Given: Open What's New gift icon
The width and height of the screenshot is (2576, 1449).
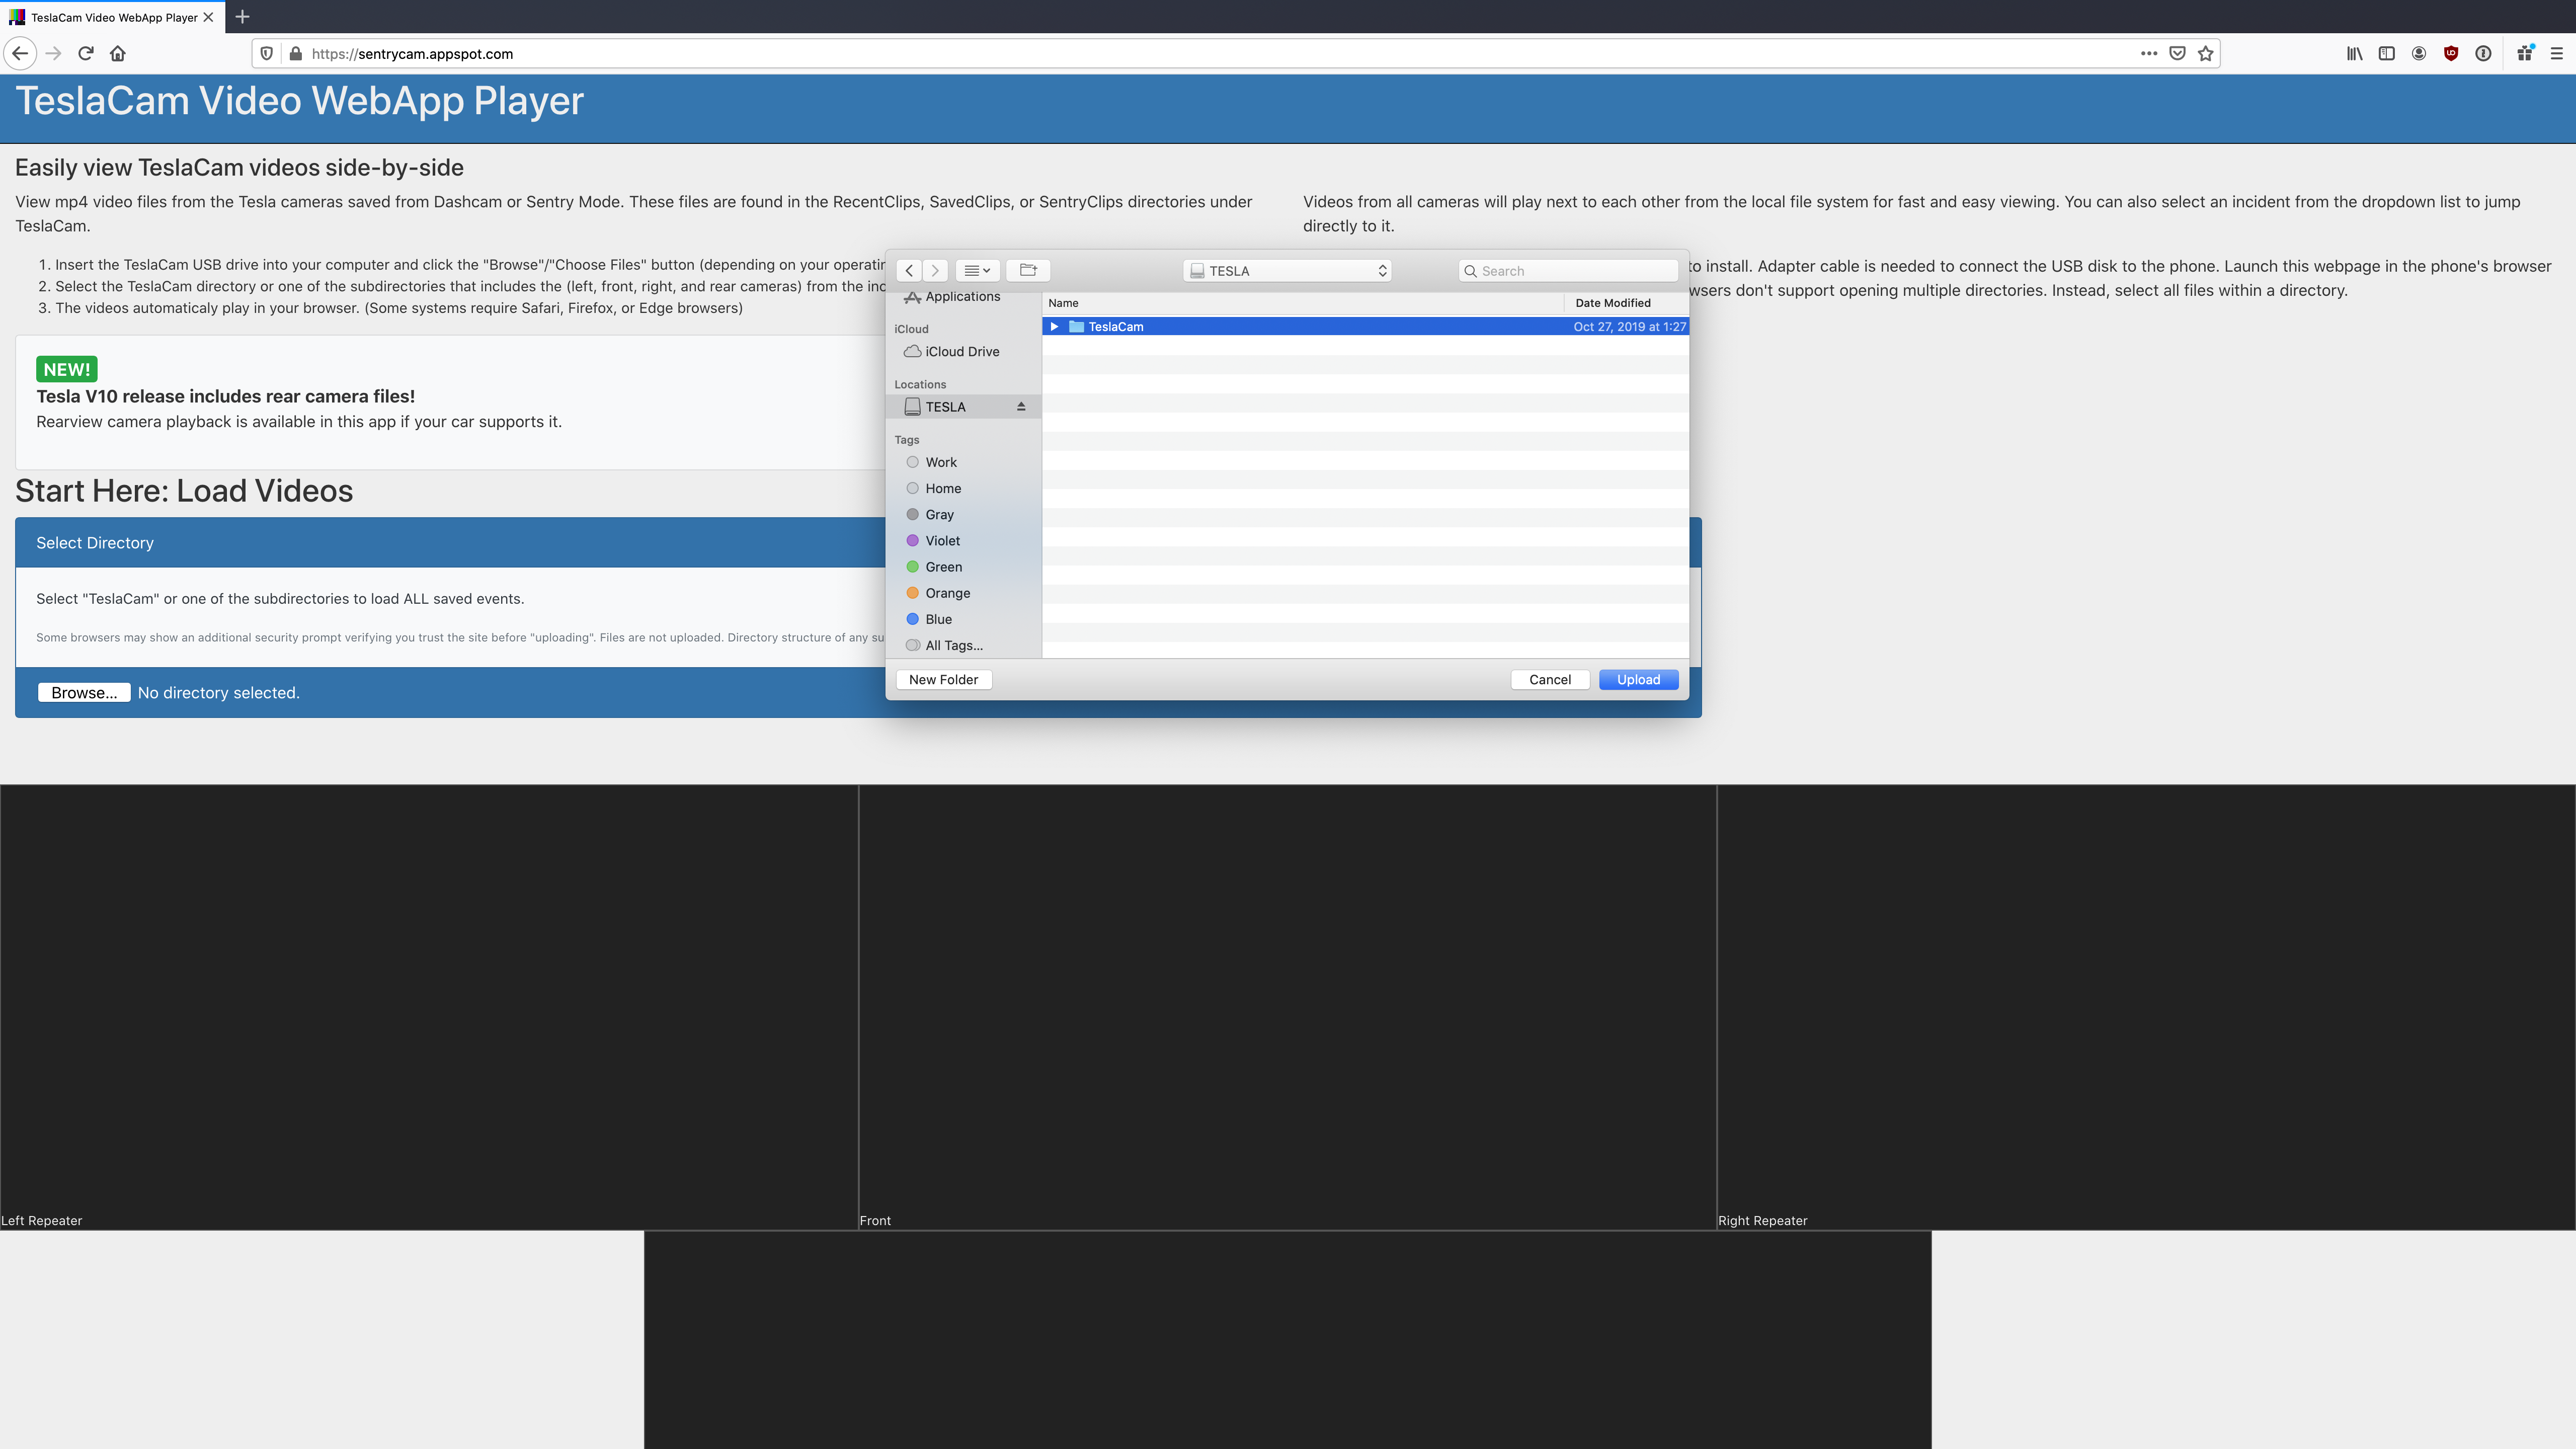Looking at the screenshot, I should [x=2525, y=54].
